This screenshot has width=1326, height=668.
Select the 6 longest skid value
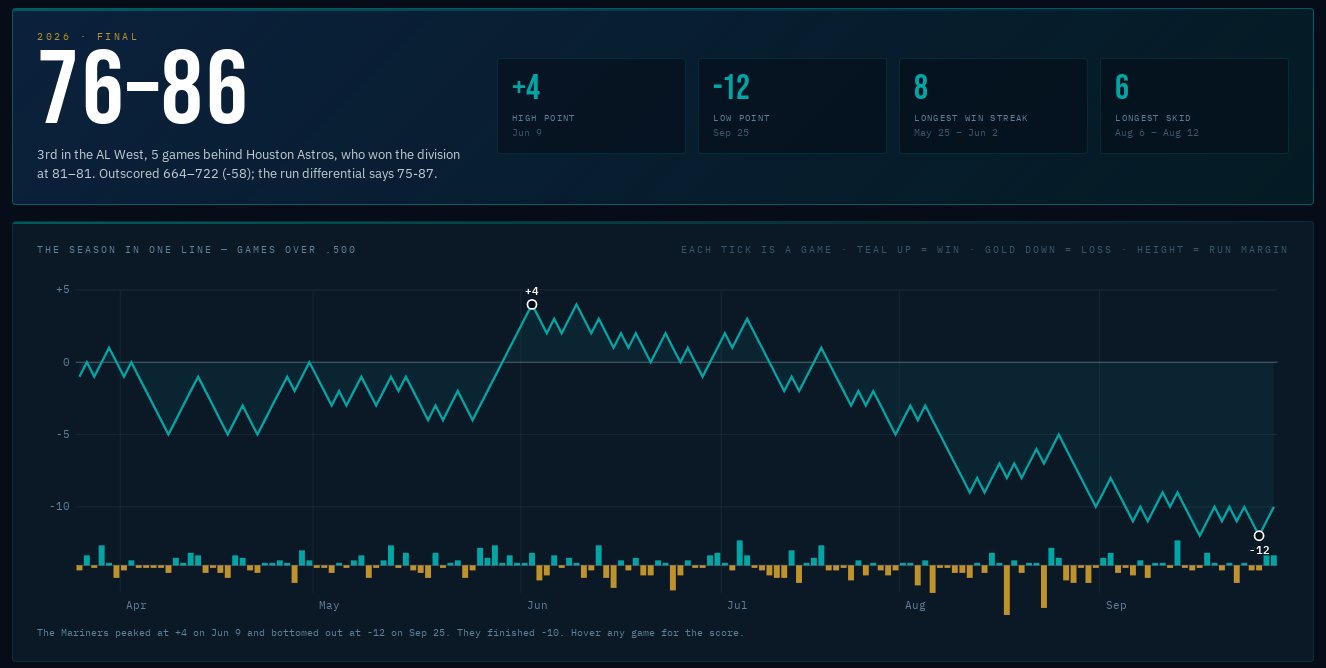tap(1122, 88)
